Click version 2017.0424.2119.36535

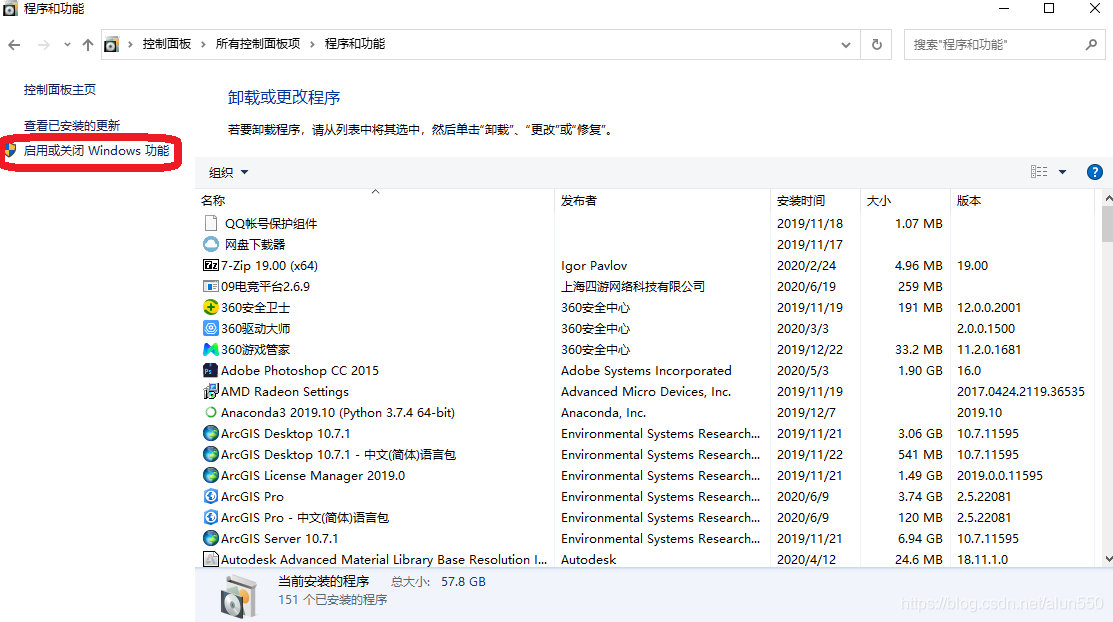click(x=1021, y=391)
